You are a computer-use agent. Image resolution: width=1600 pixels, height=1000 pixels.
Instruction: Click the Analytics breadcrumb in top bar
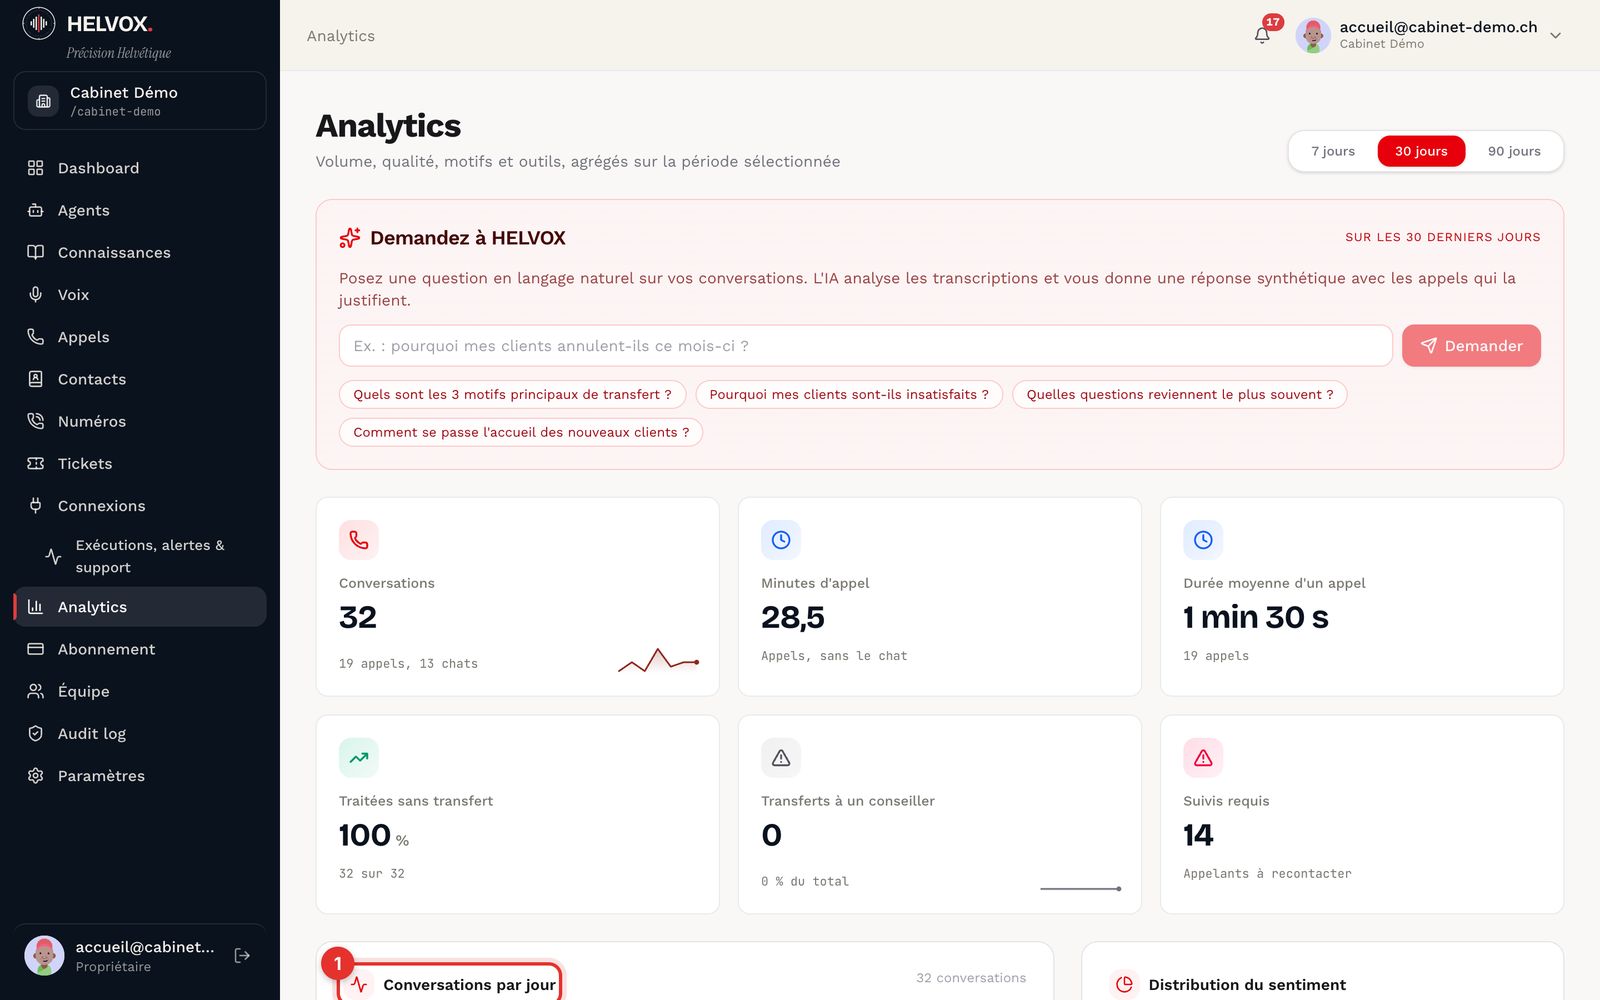click(x=341, y=36)
